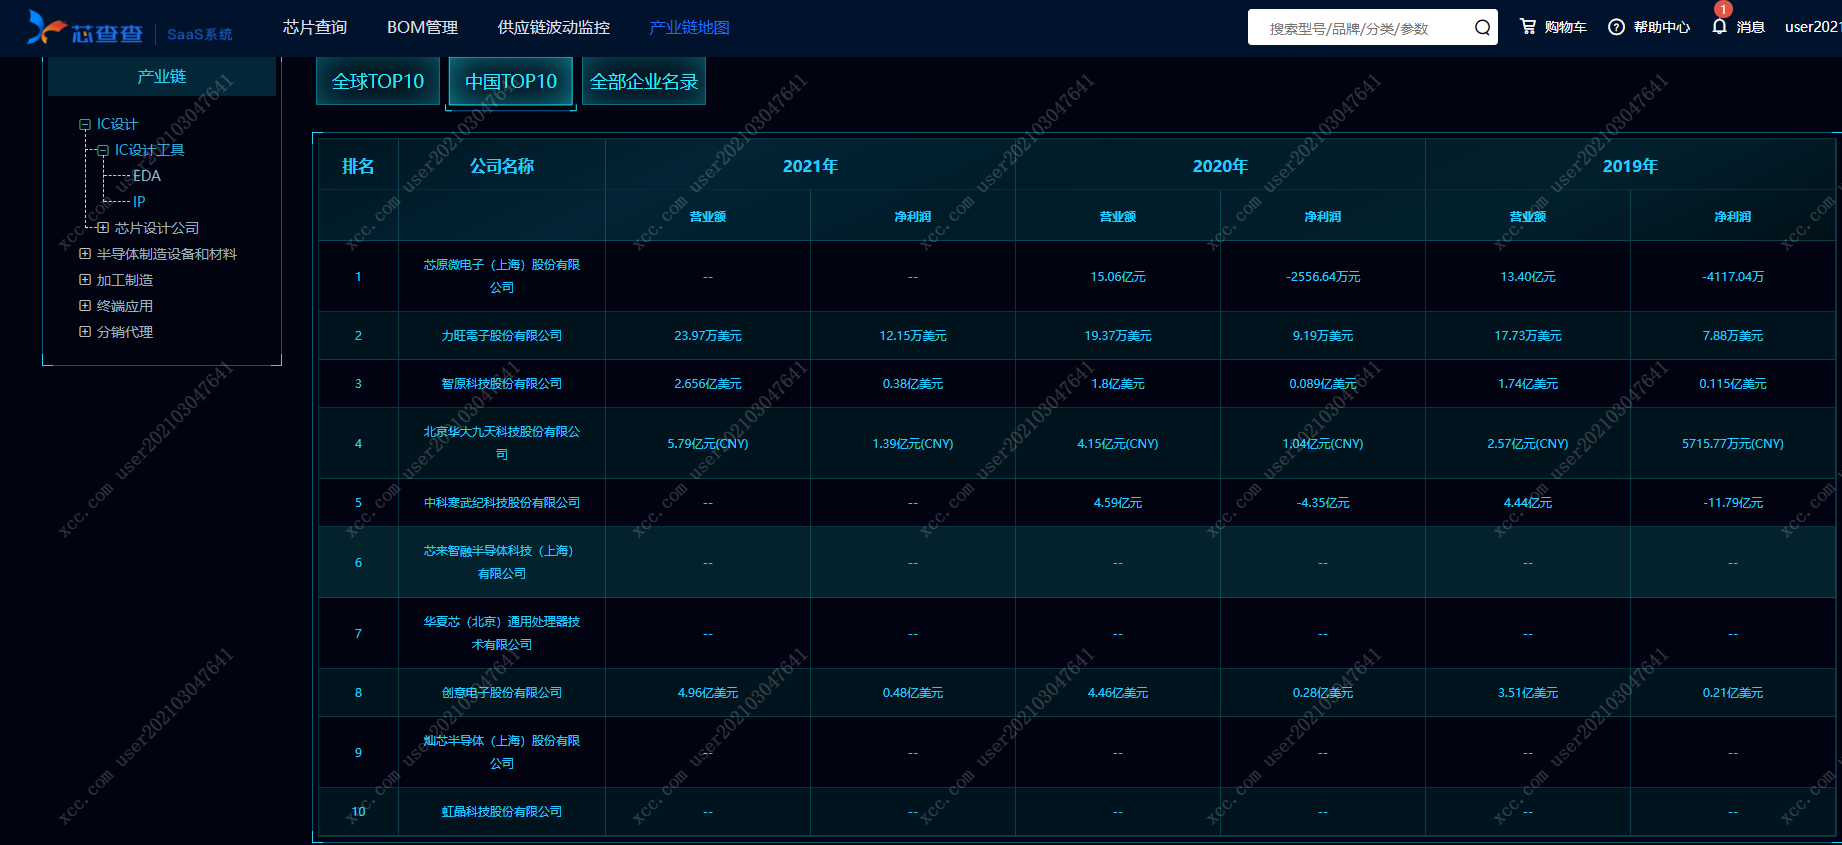Image resolution: width=1842 pixels, height=845 pixels.
Task: Click the search magnifier icon
Action: 1482,28
